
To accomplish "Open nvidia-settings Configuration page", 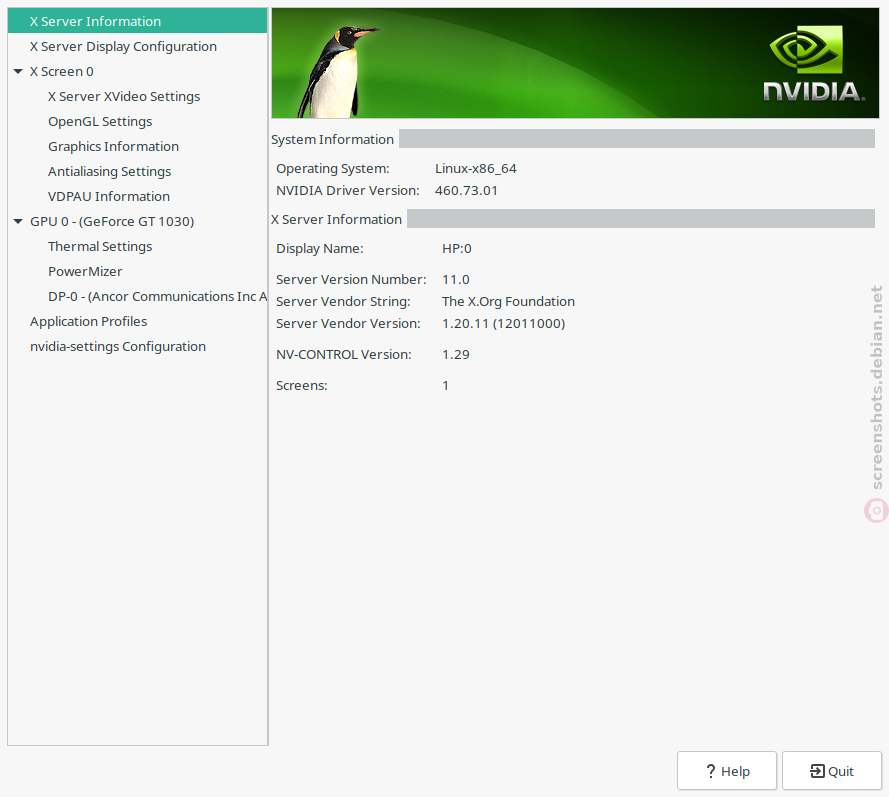I will point(118,346).
